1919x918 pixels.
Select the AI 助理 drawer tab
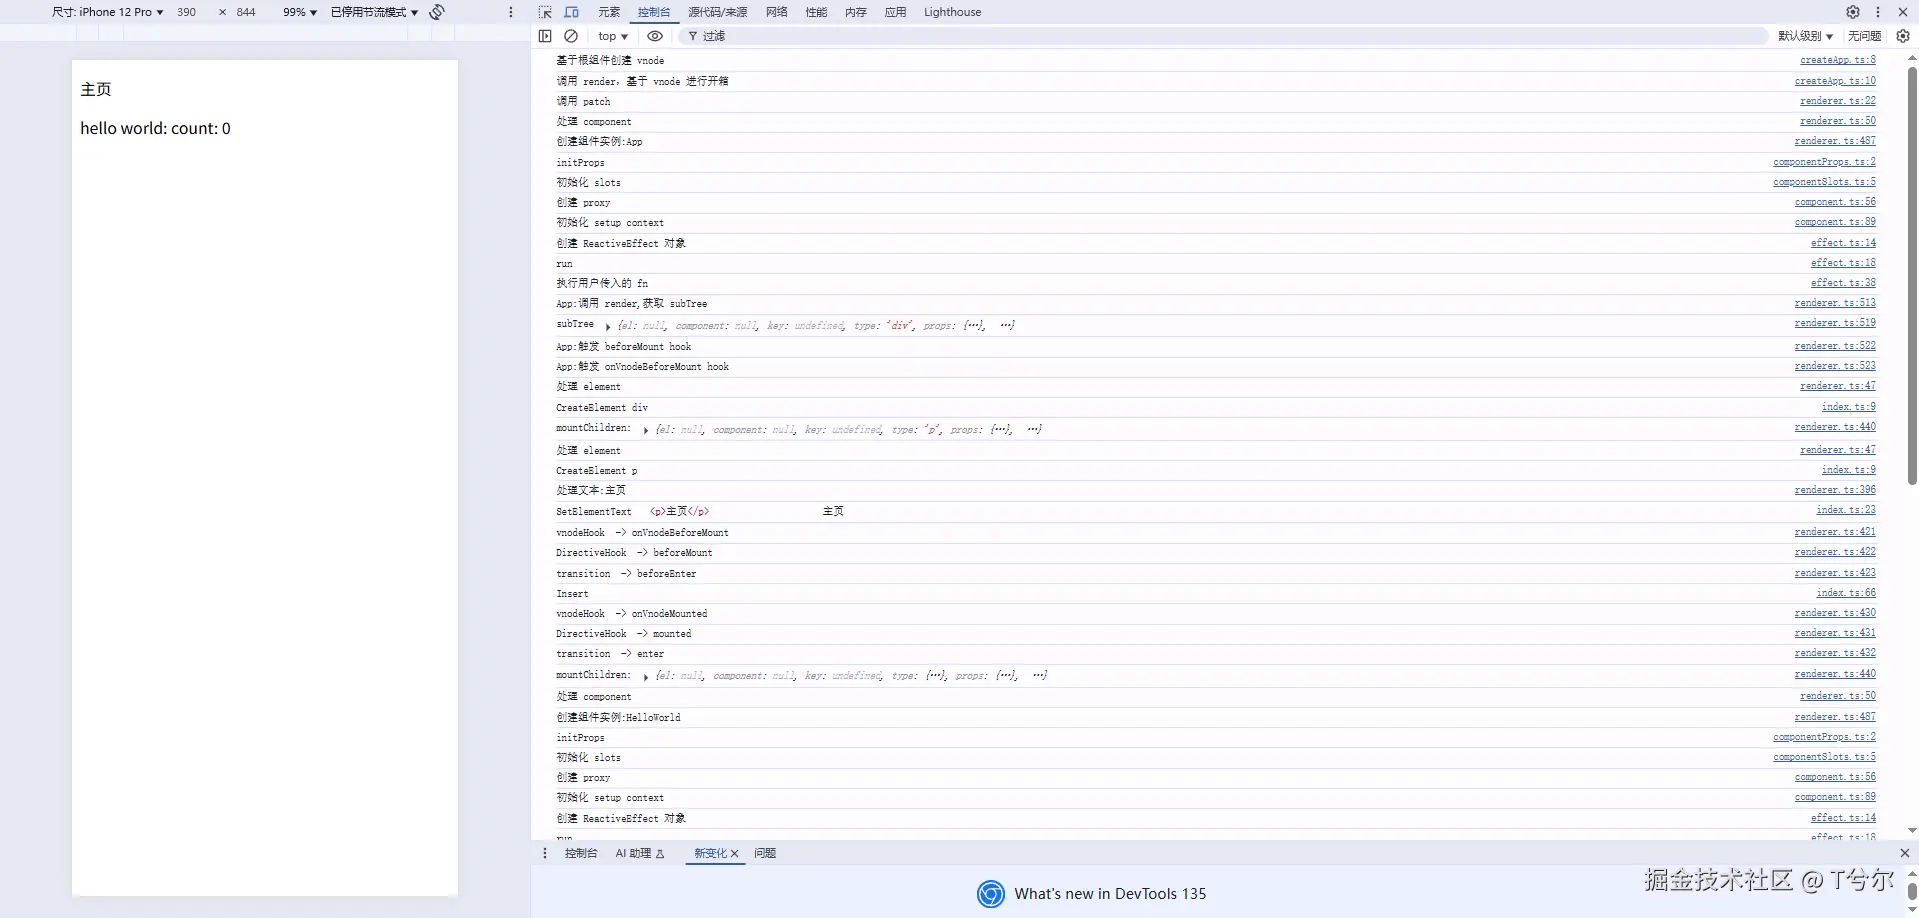[640, 853]
